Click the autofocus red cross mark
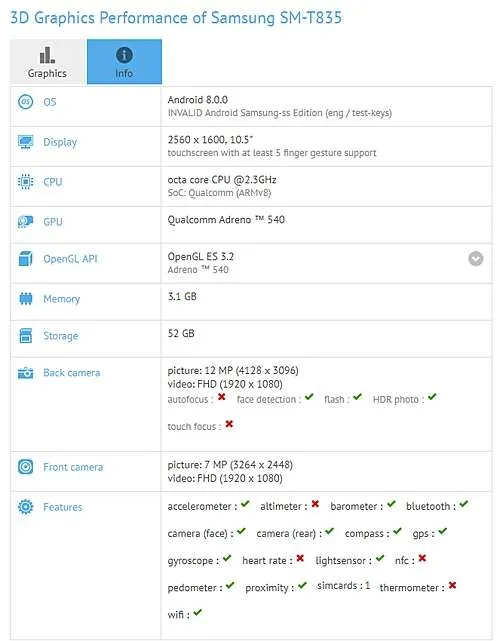Screen dimensions: 500x641 (x=222, y=397)
